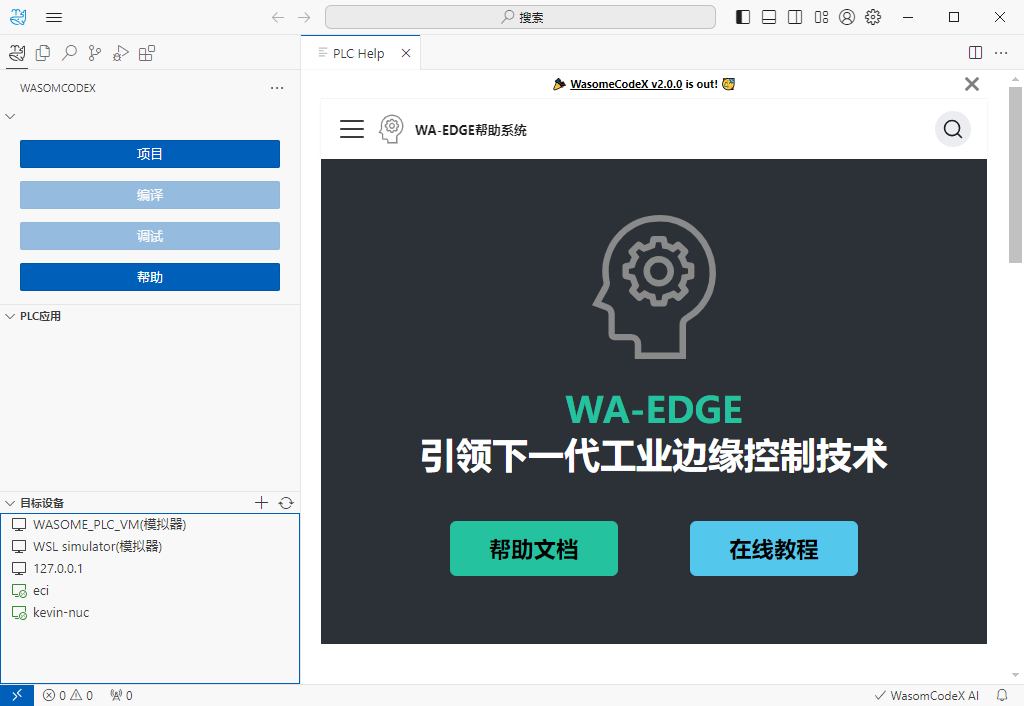Collapse the 目标设备 section

pos(10,503)
